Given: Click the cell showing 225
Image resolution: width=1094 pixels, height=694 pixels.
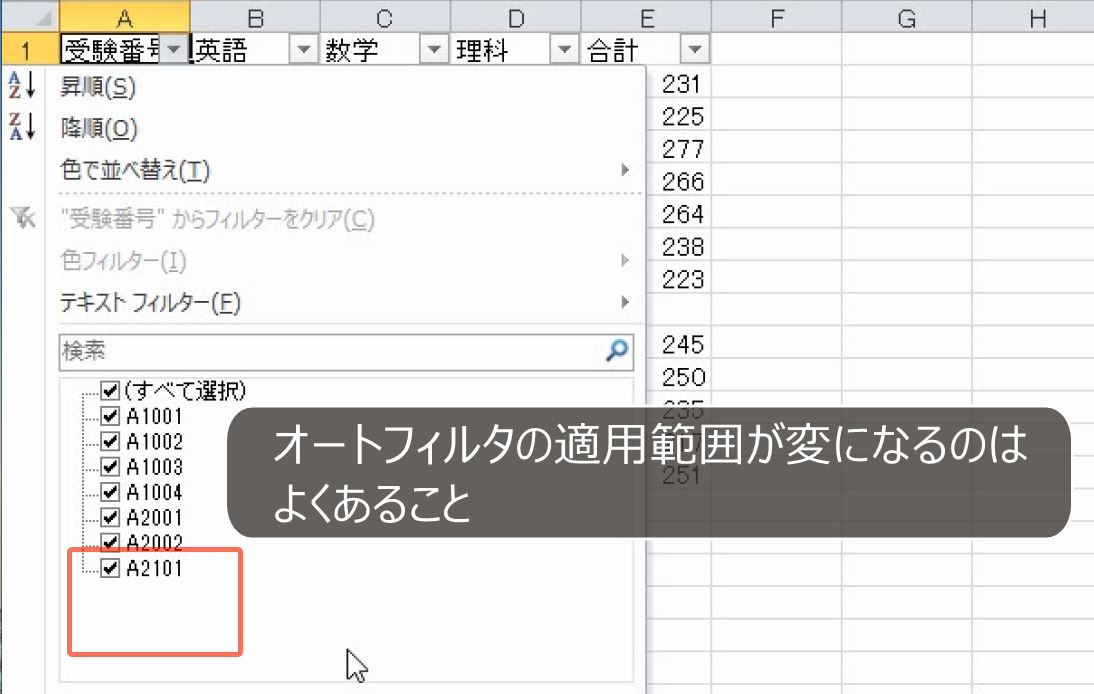Looking at the screenshot, I should 679,116.
